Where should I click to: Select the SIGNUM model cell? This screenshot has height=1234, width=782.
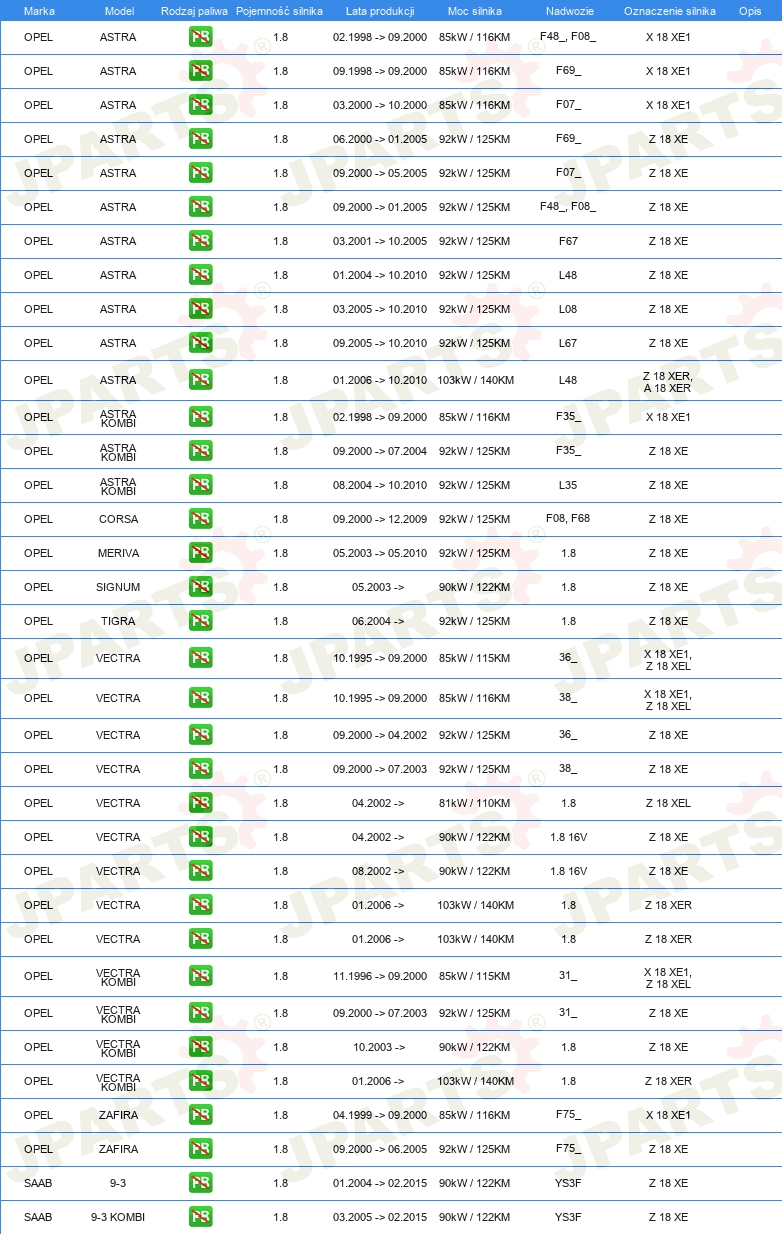coord(118,587)
